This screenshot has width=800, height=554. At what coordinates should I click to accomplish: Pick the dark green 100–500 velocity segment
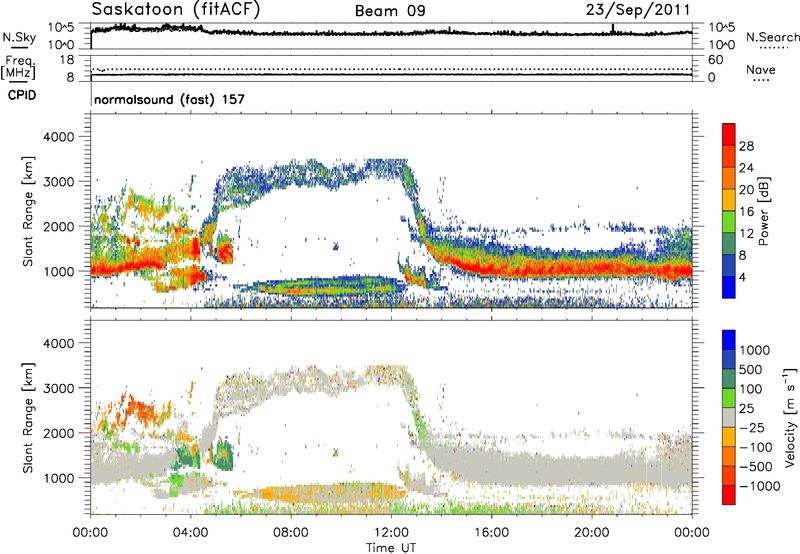click(729, 380)
